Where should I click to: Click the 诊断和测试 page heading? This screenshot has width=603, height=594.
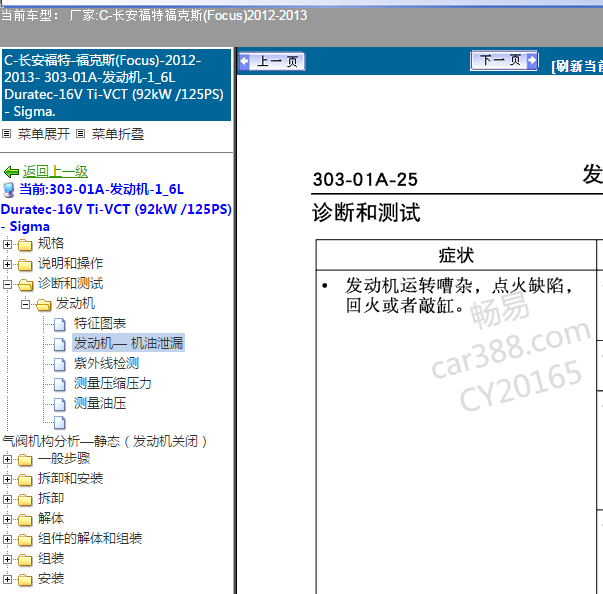366,213
